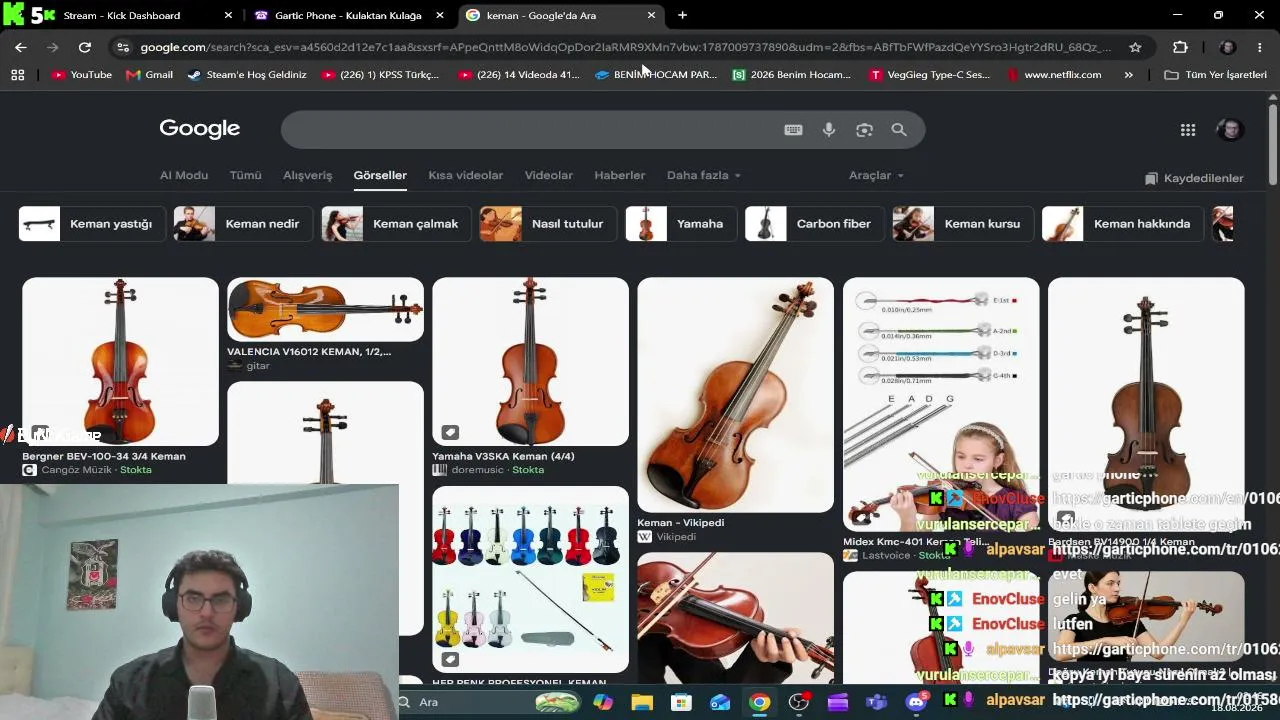Open Outlook from the taskbar
This screenshot has height=720, width=1280.
[720, 702]
